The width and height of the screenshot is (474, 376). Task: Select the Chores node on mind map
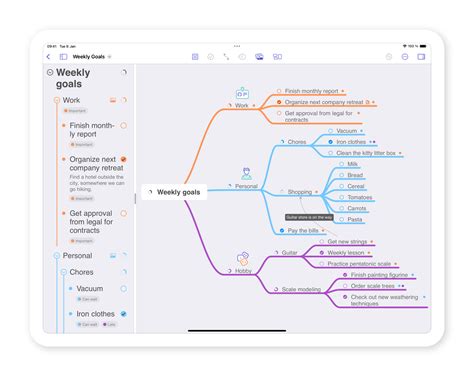(x=297, y=142)
